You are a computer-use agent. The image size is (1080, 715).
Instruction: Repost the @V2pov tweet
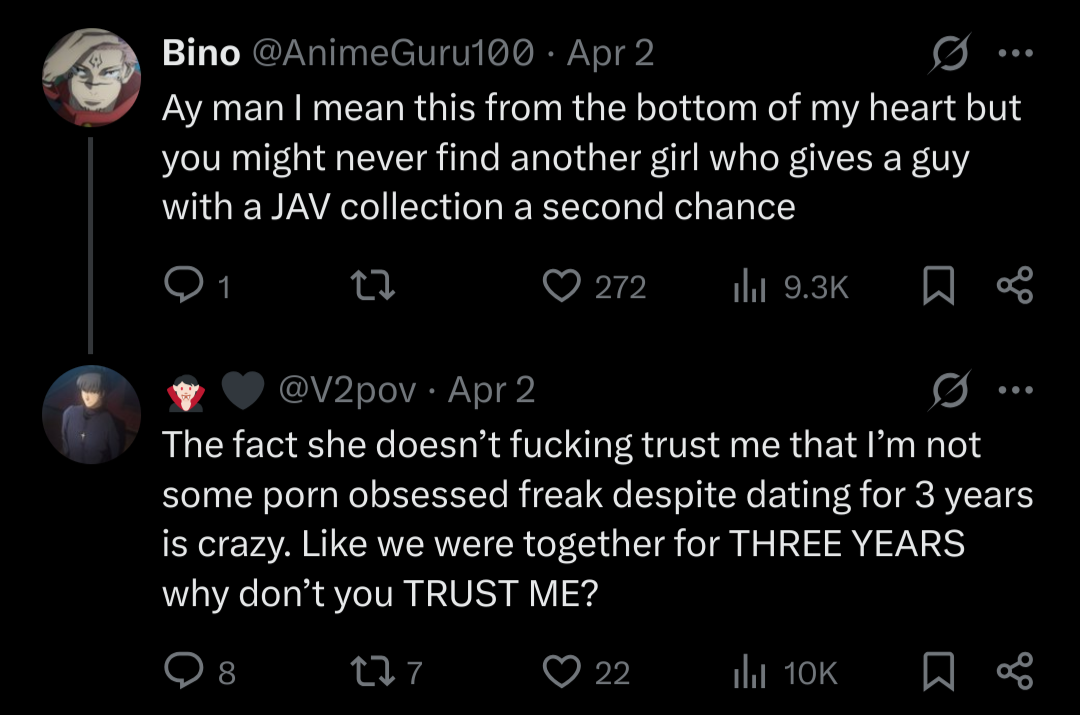point(378,671)
